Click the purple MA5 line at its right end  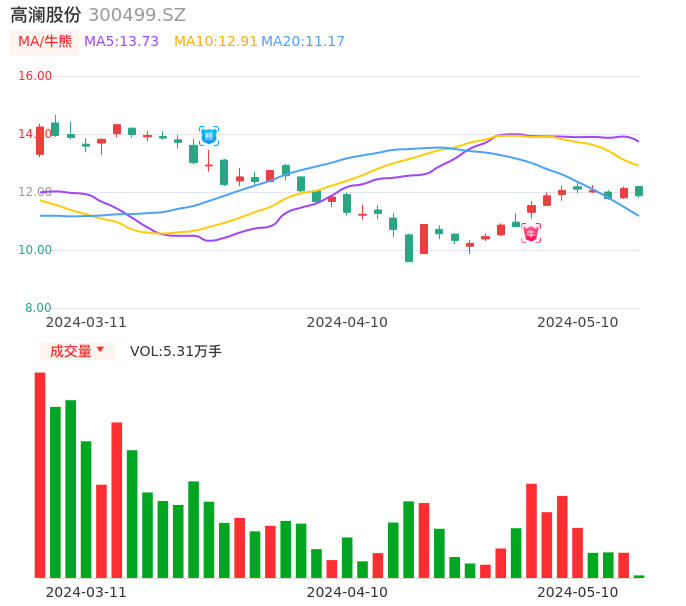pyautogui.click(x=636, y=139)
